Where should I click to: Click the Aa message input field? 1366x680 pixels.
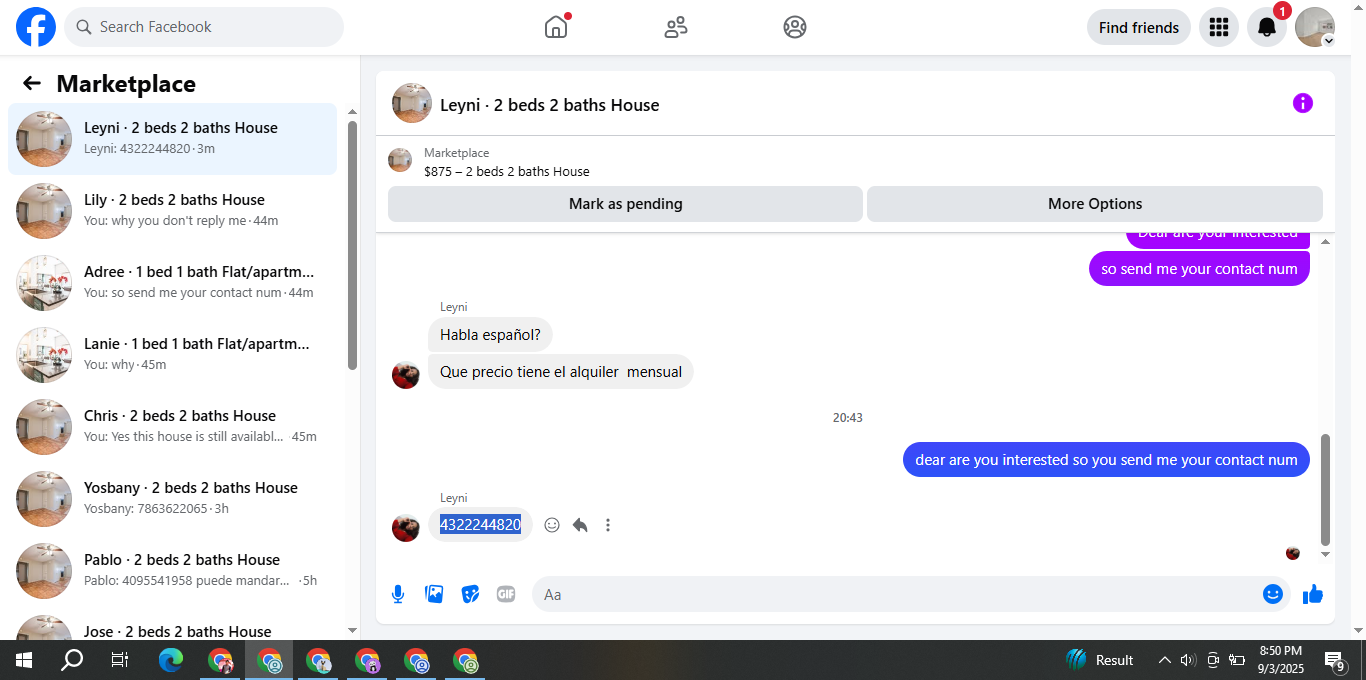(x=910, y=594)
